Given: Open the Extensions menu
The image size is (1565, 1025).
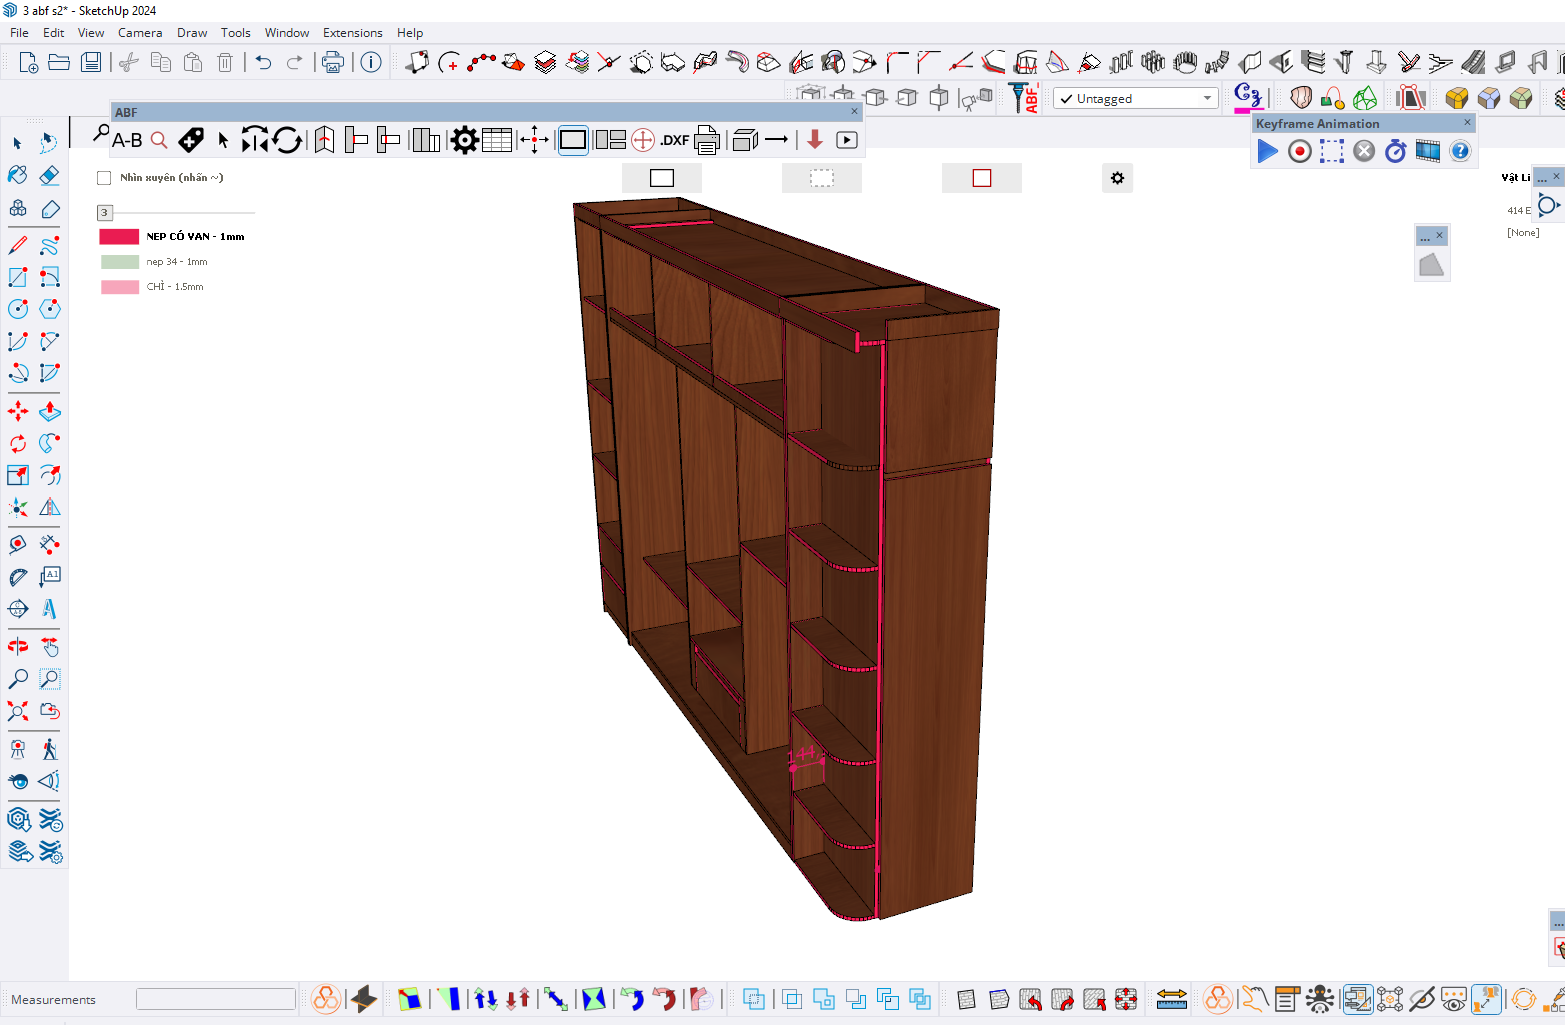Looking at the screenshot, I should click(352, 33).
